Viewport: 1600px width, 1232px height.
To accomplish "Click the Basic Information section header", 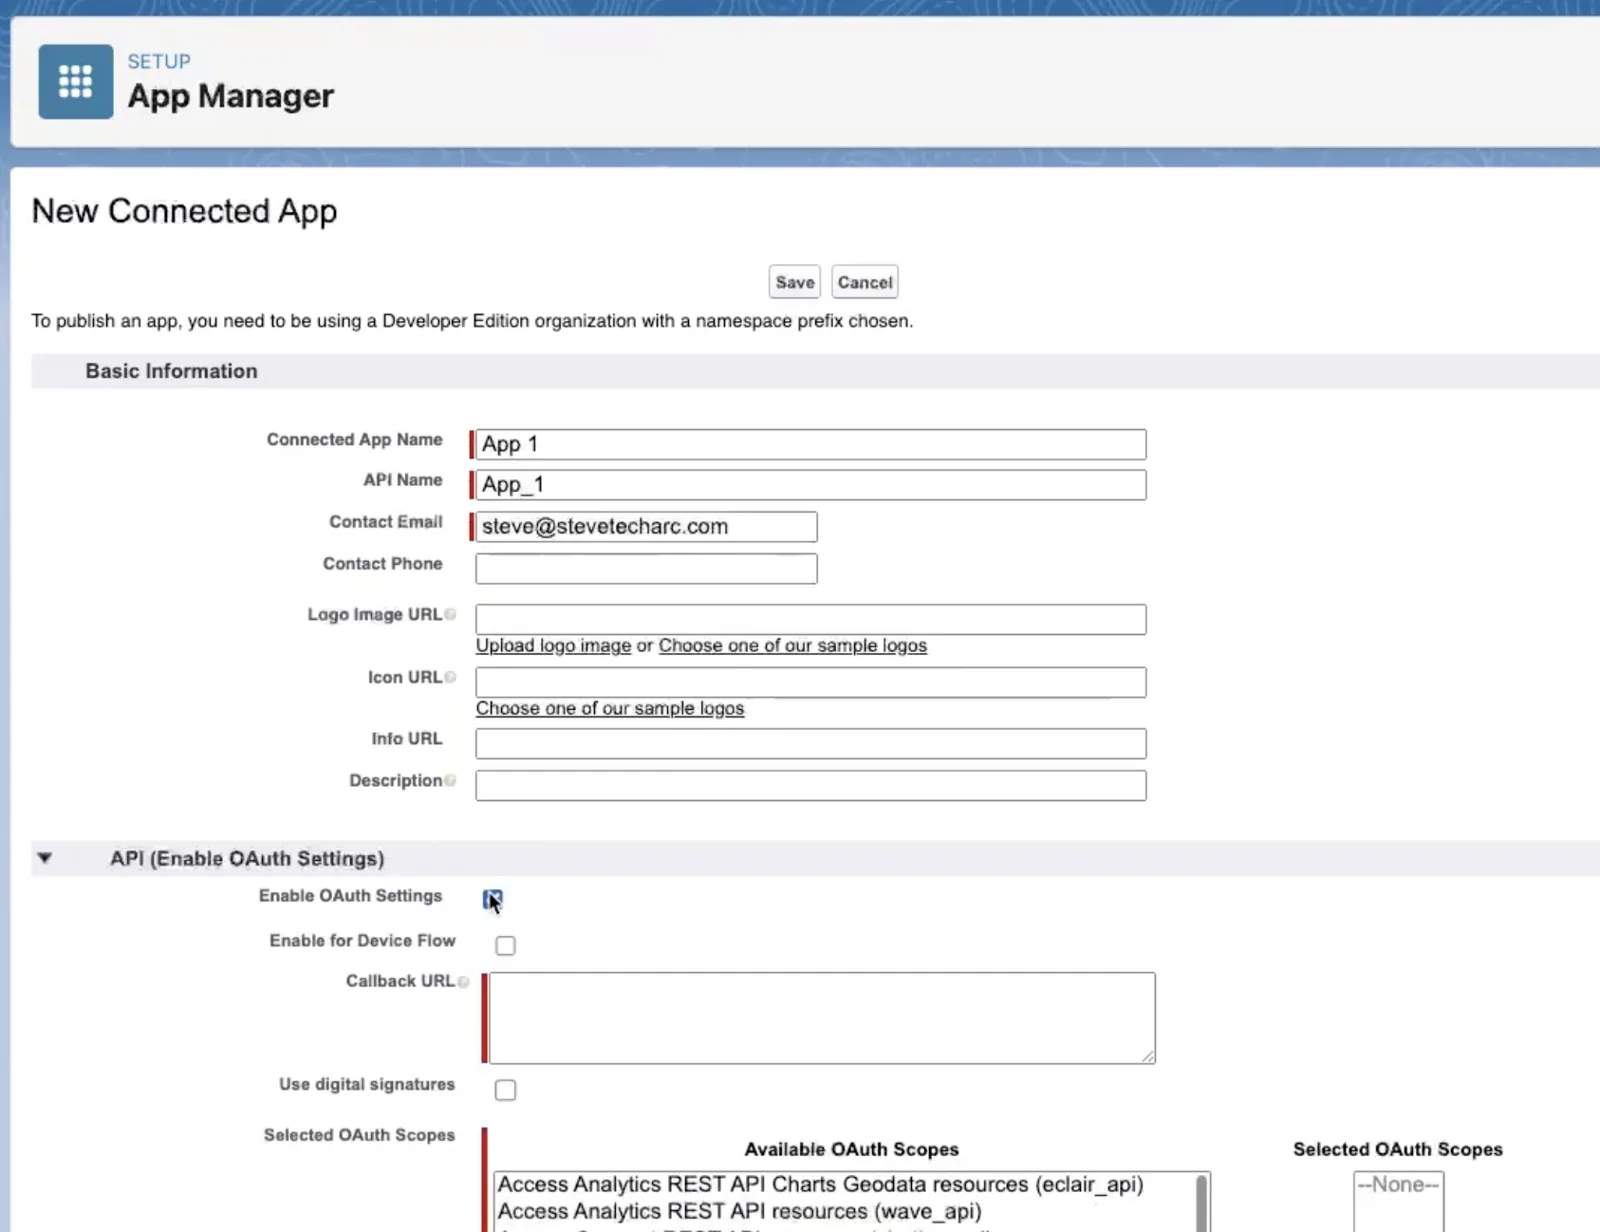I will [x=815, y=371].
